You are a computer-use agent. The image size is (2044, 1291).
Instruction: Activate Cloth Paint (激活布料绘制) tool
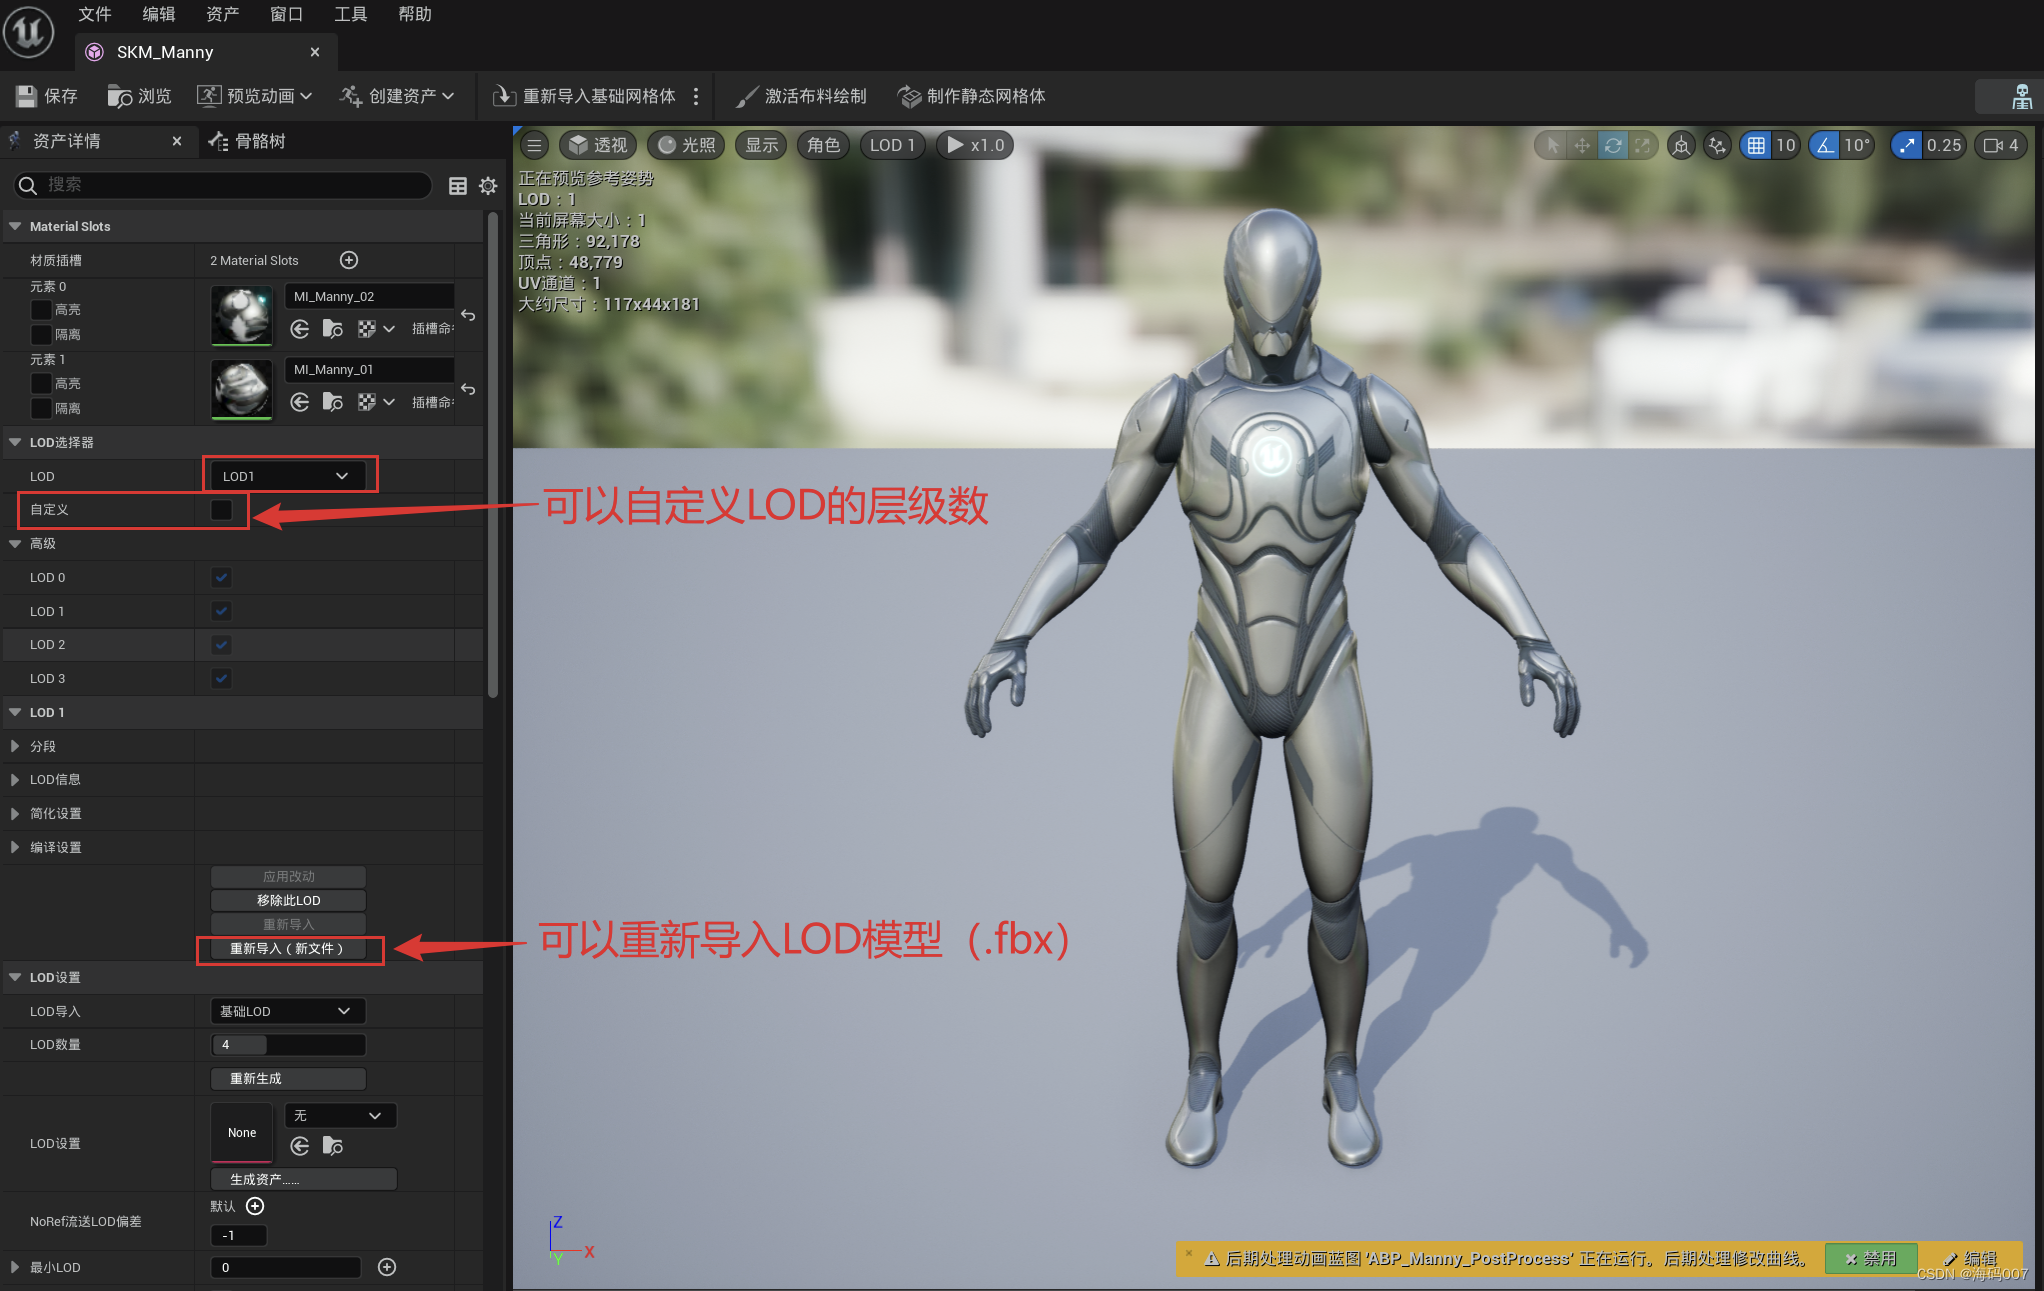pyautogui.click(x=747, y=96)
